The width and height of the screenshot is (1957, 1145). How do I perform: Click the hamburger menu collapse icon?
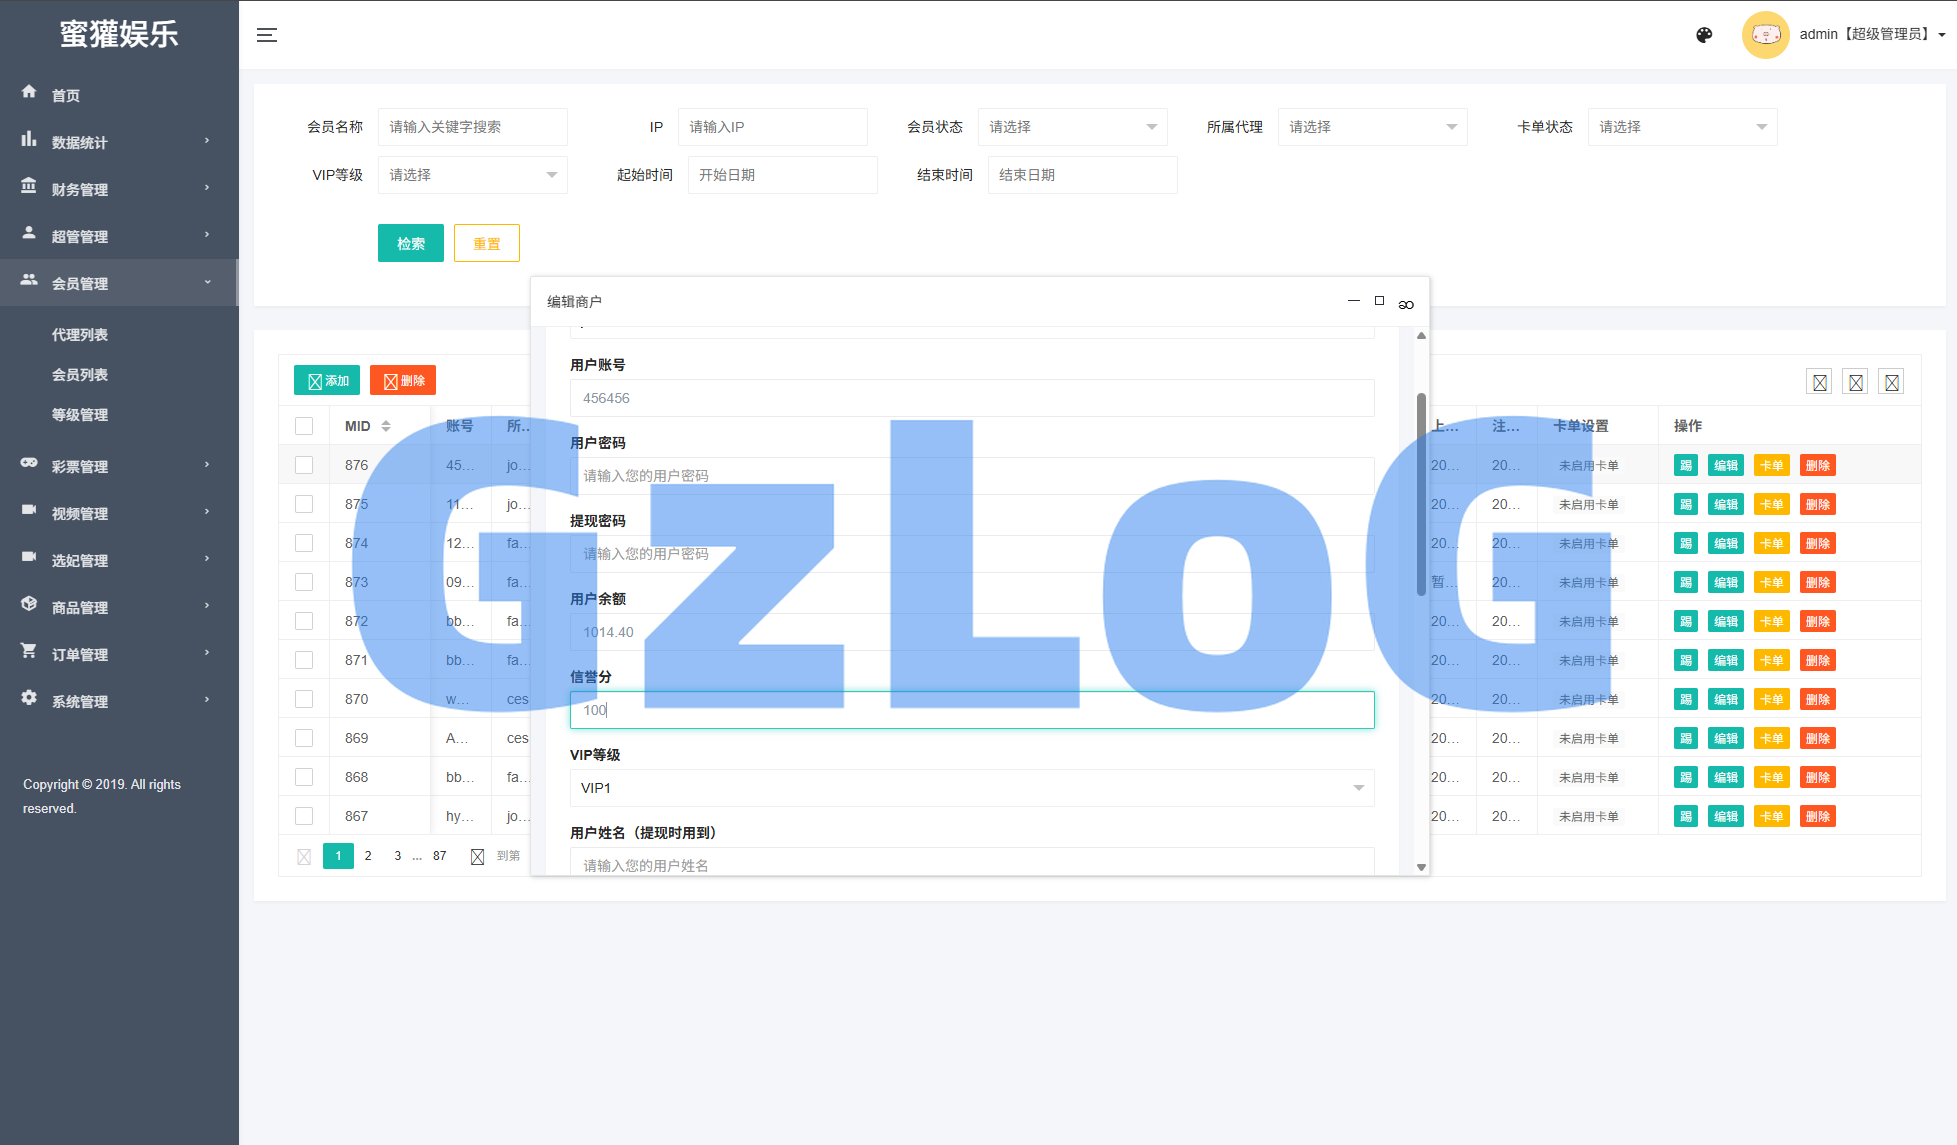pyautogui.click(x=267, y=35)
